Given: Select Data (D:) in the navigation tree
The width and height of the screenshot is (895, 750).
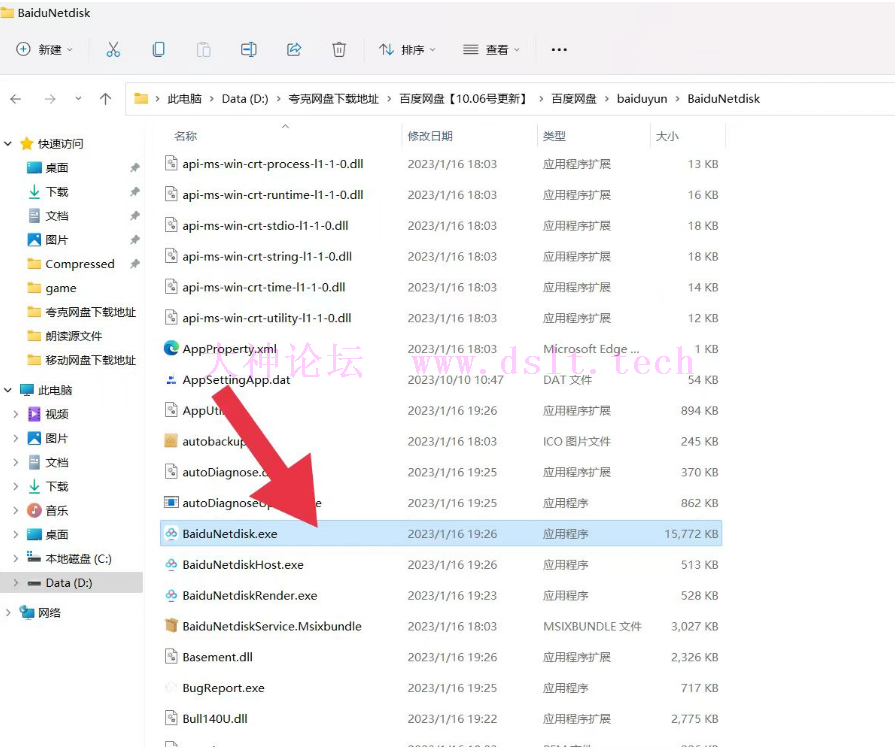Looking at the screenshot, I should (x=71, y=583).
